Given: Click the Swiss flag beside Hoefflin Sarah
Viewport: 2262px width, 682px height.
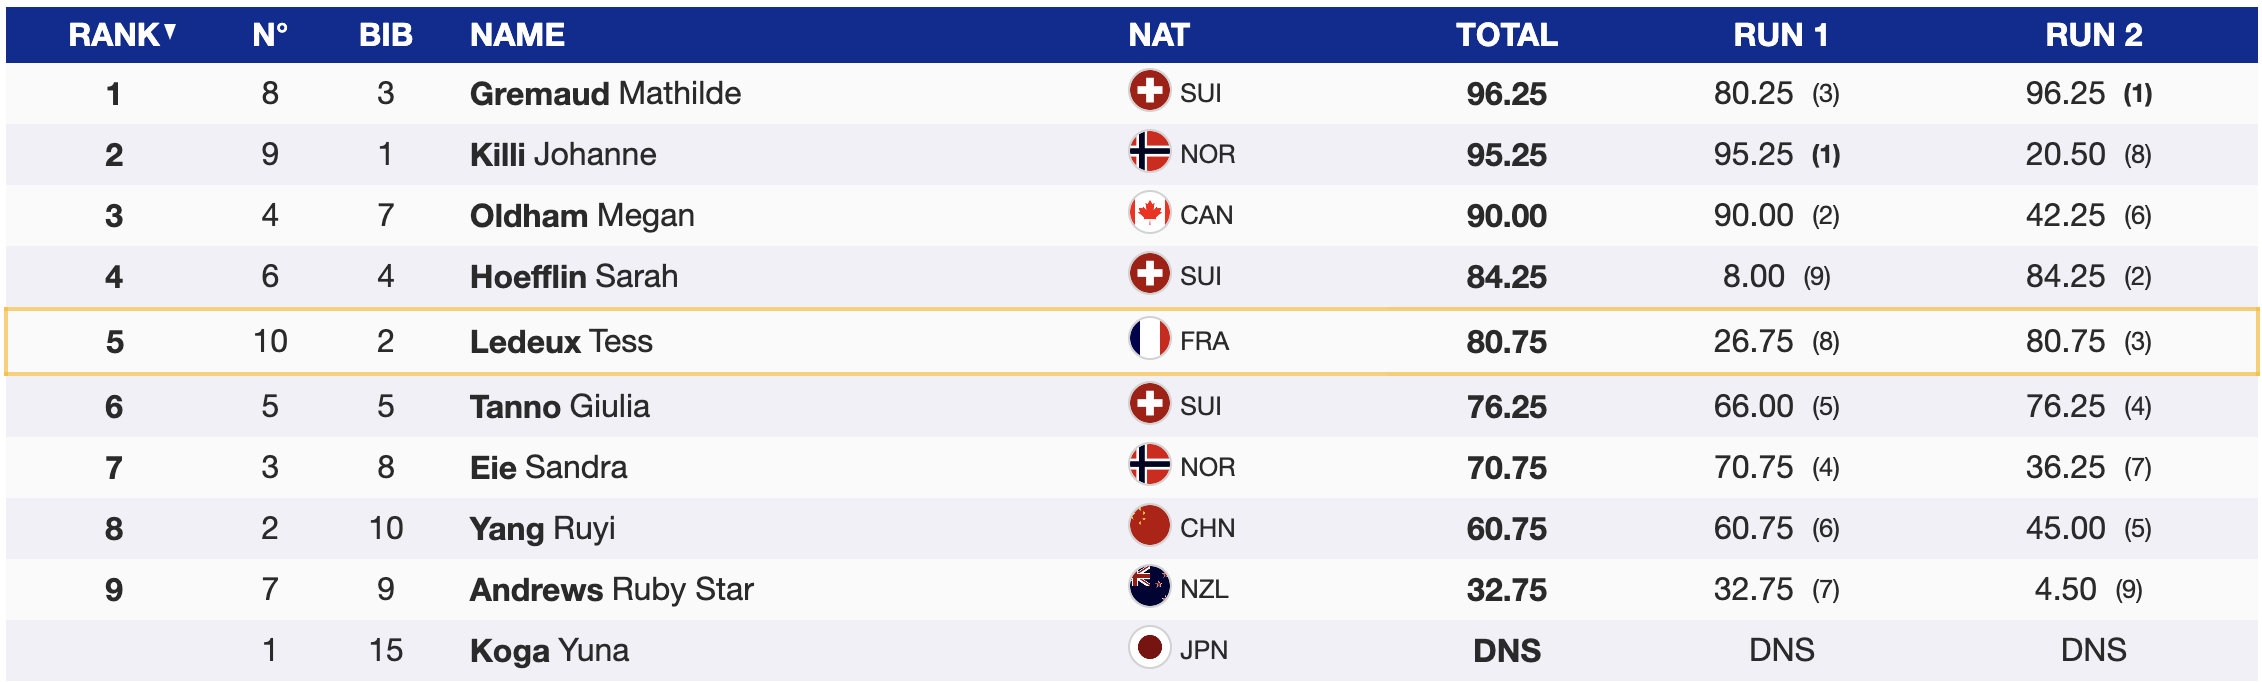Looking at the screenshot, I should pos(1149,274).
